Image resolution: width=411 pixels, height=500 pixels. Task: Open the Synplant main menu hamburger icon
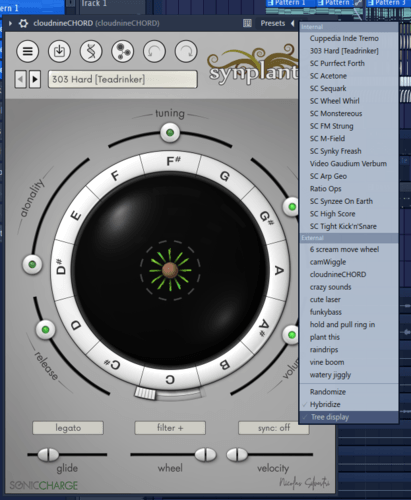tap(28, 51)
